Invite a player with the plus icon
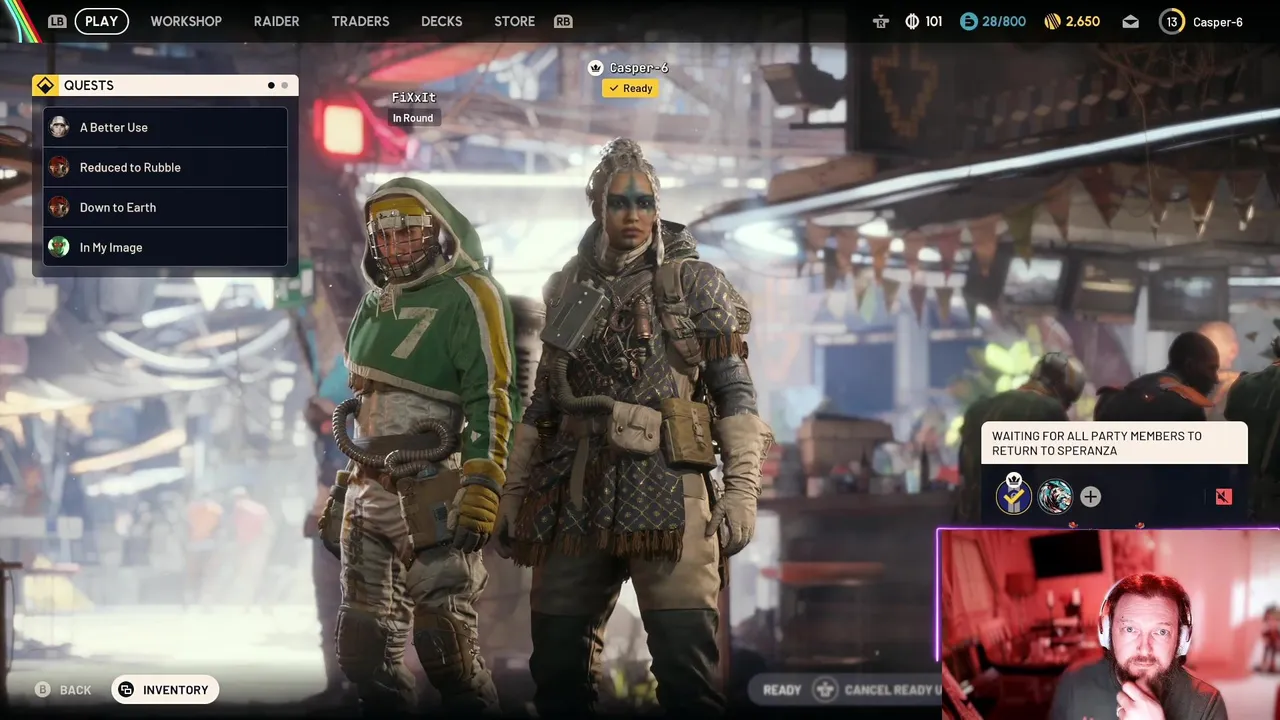The height and width of the screenshot is (720, 1280). pyautogui.click(x=1090, y=496)
